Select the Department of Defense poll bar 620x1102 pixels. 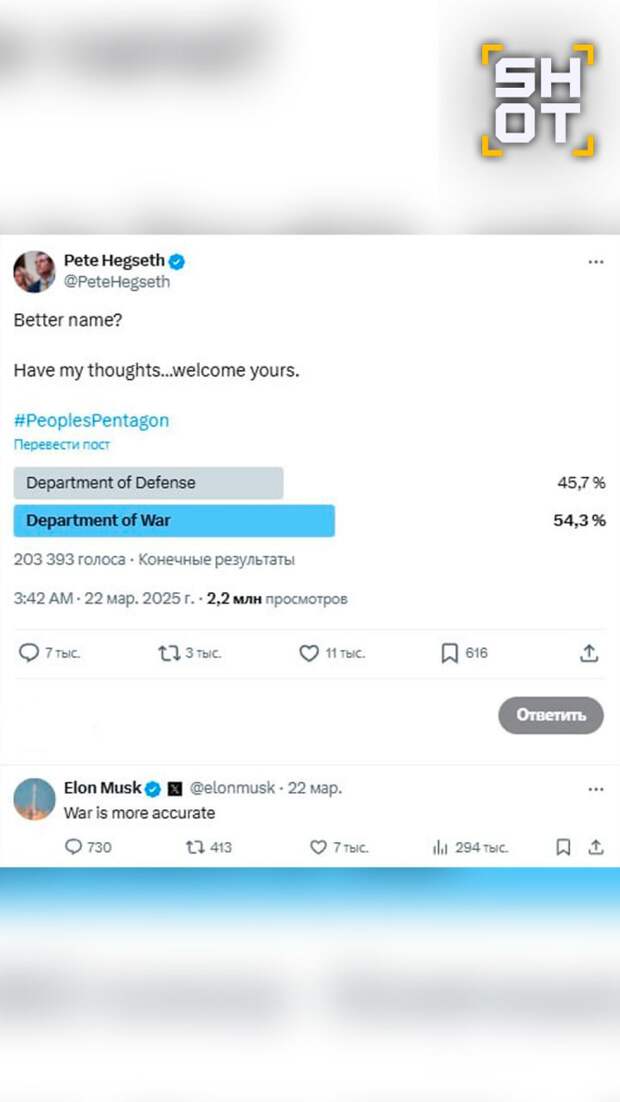[148, 483]
